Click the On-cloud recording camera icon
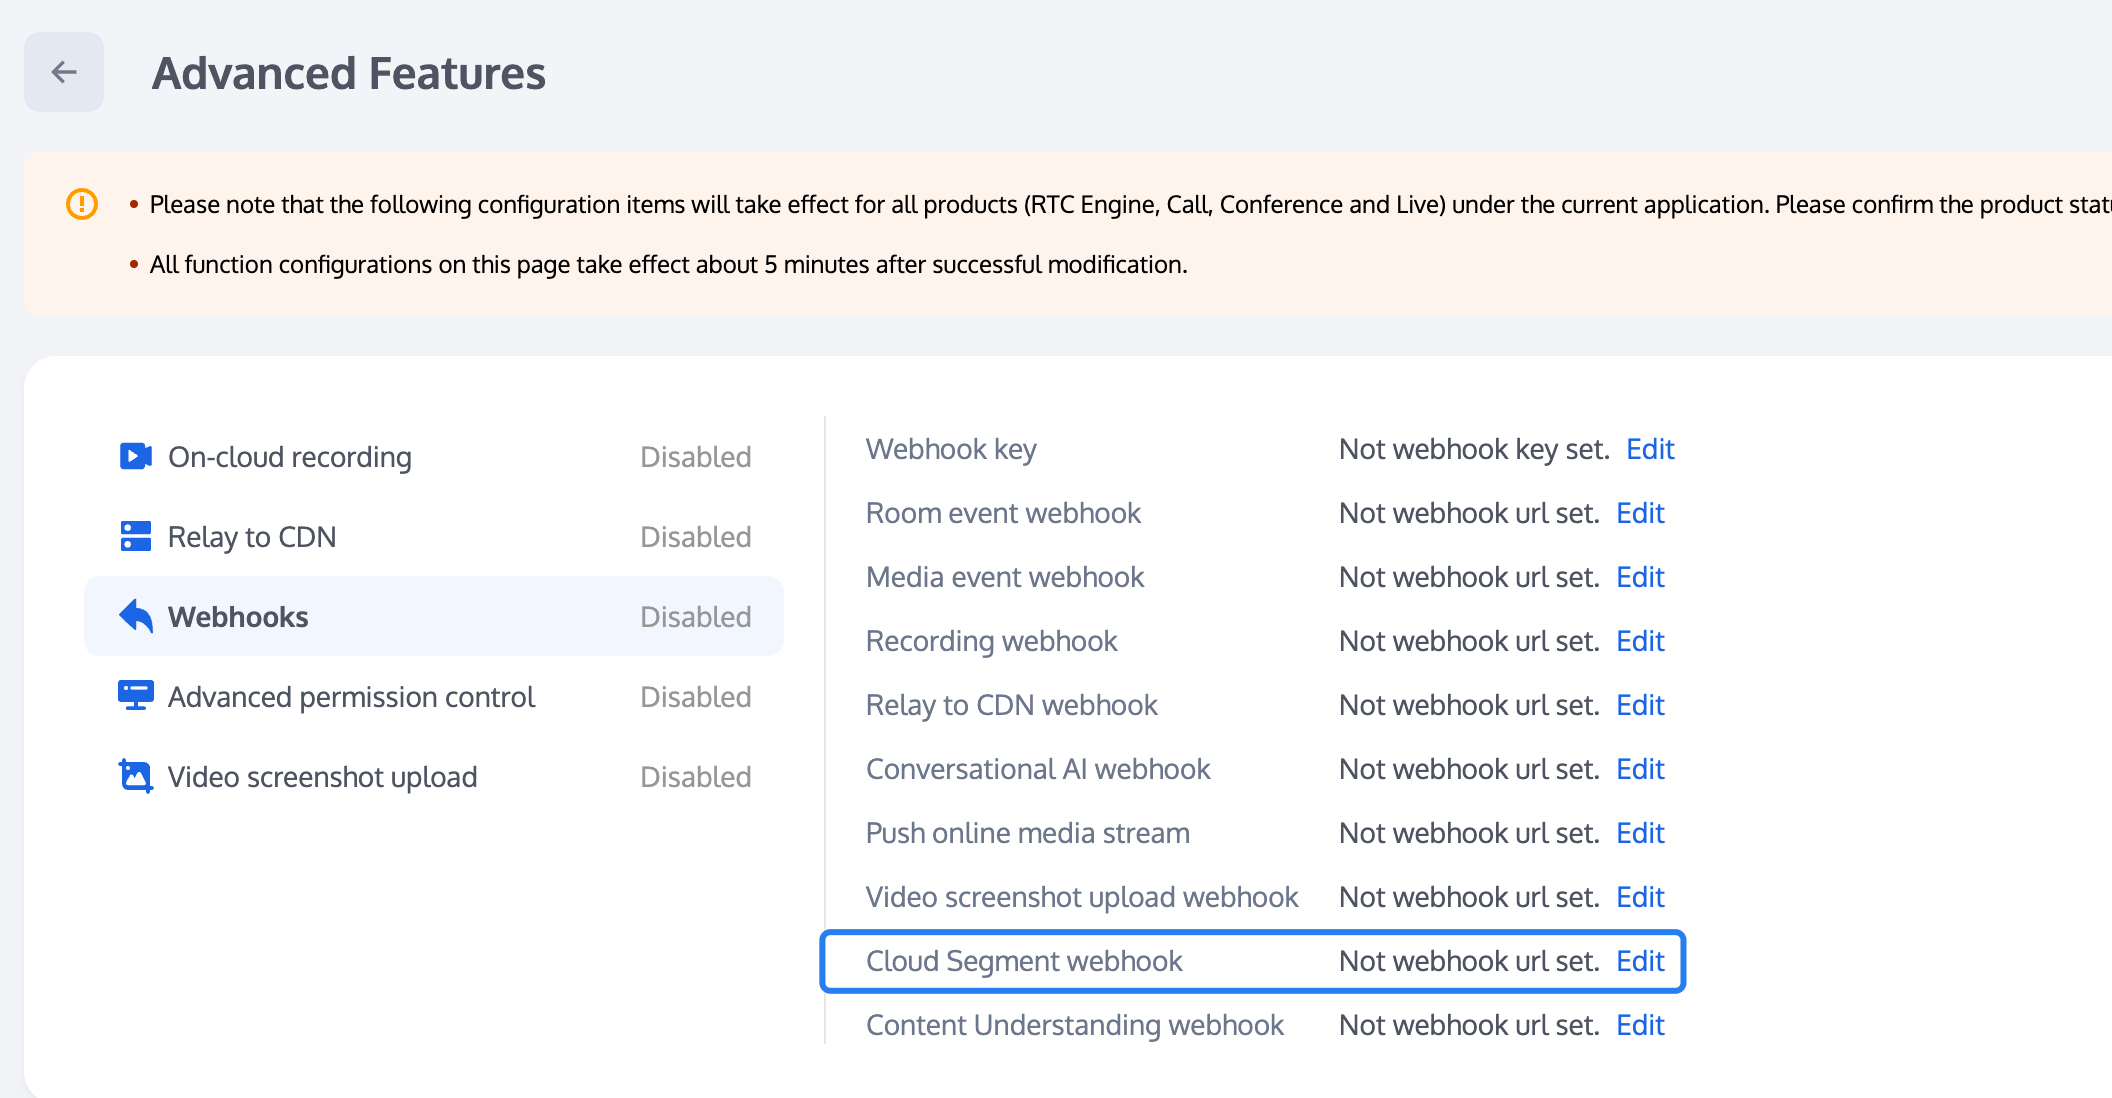 pos(135,457)
